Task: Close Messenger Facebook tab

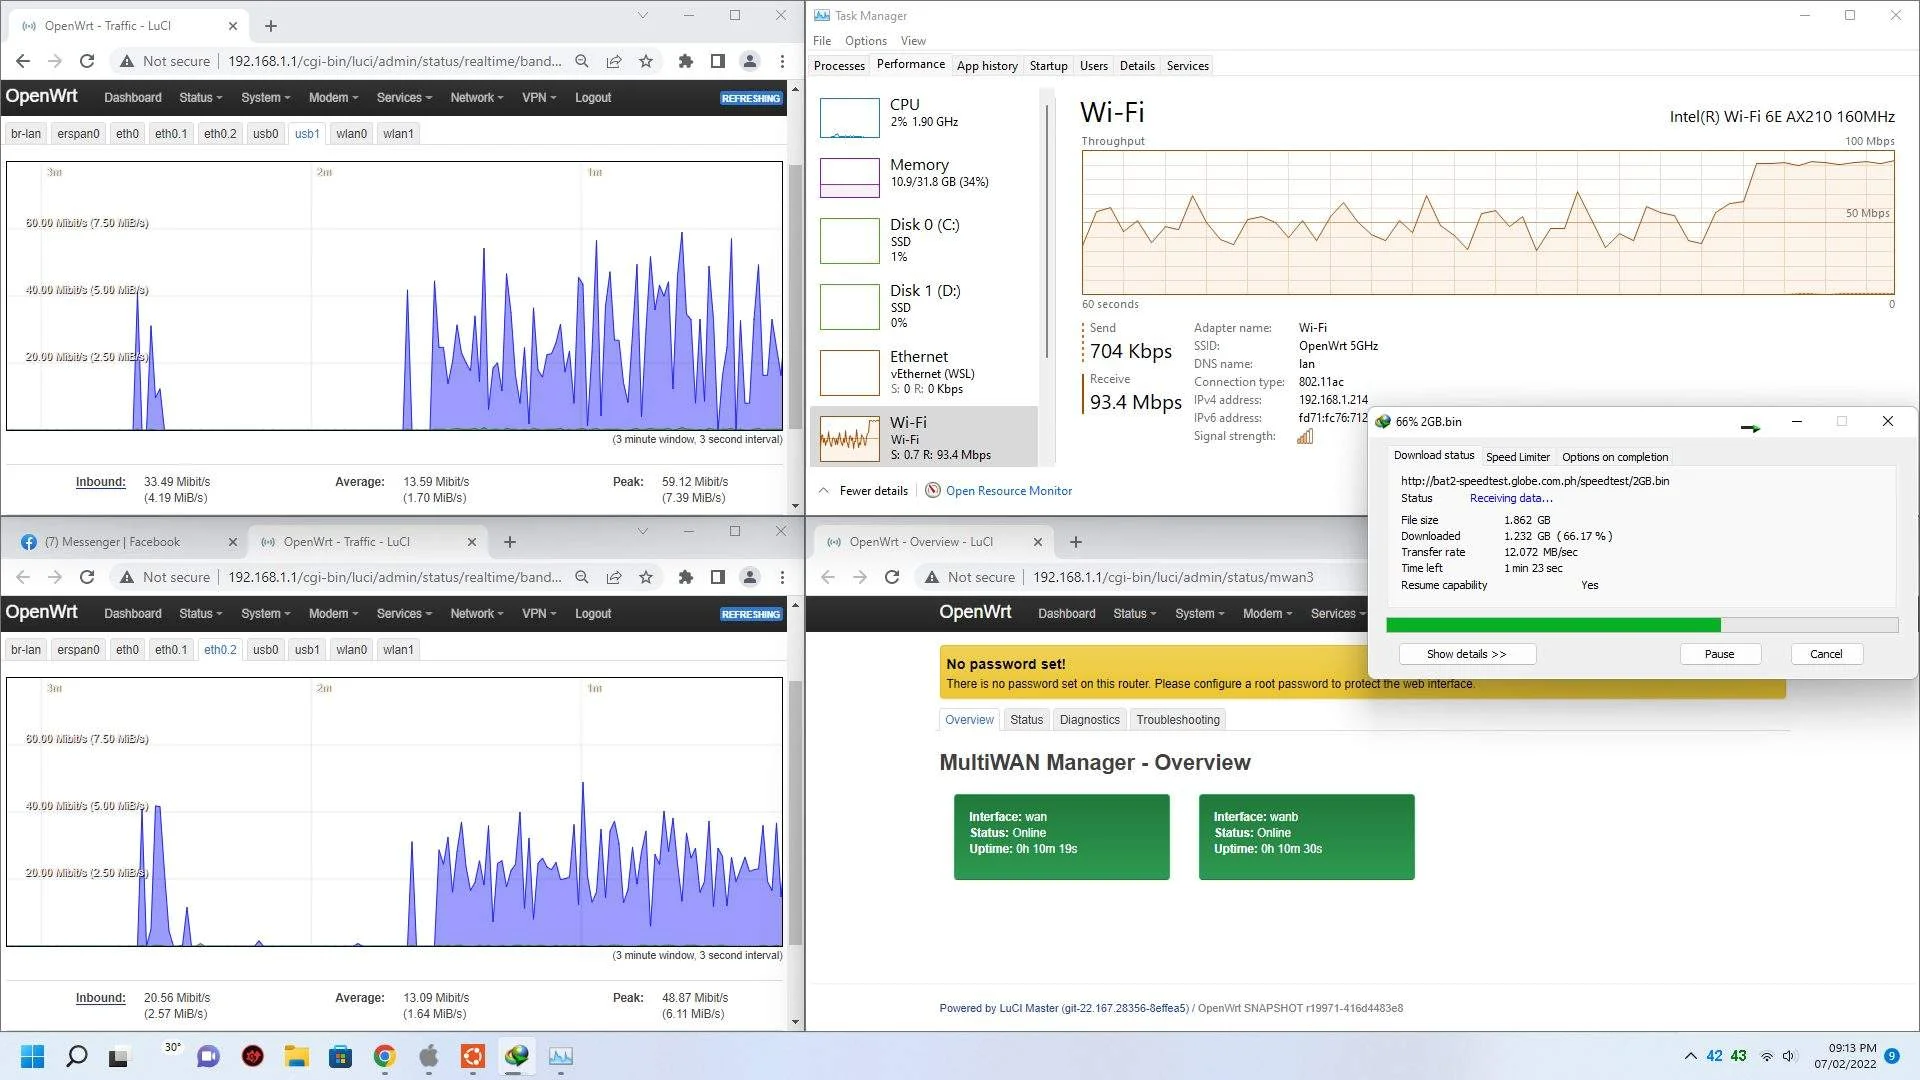Action: click(x=233, y=542)
